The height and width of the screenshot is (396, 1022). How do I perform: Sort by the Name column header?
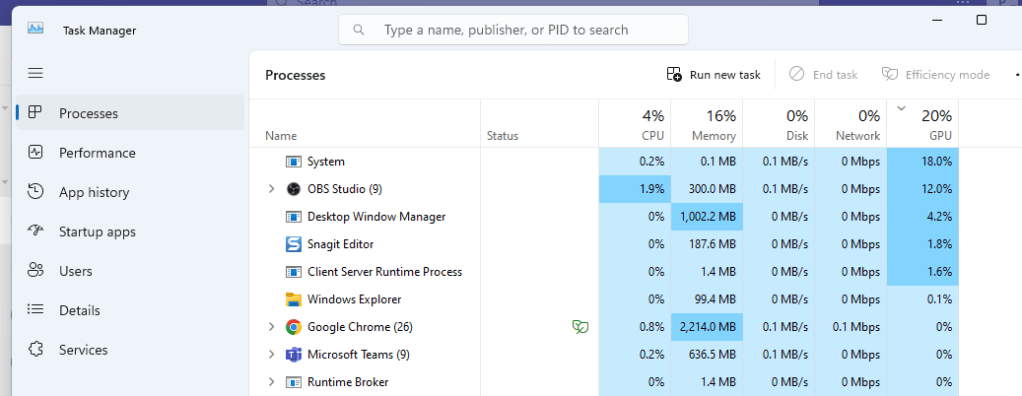(x=365, y=124)
